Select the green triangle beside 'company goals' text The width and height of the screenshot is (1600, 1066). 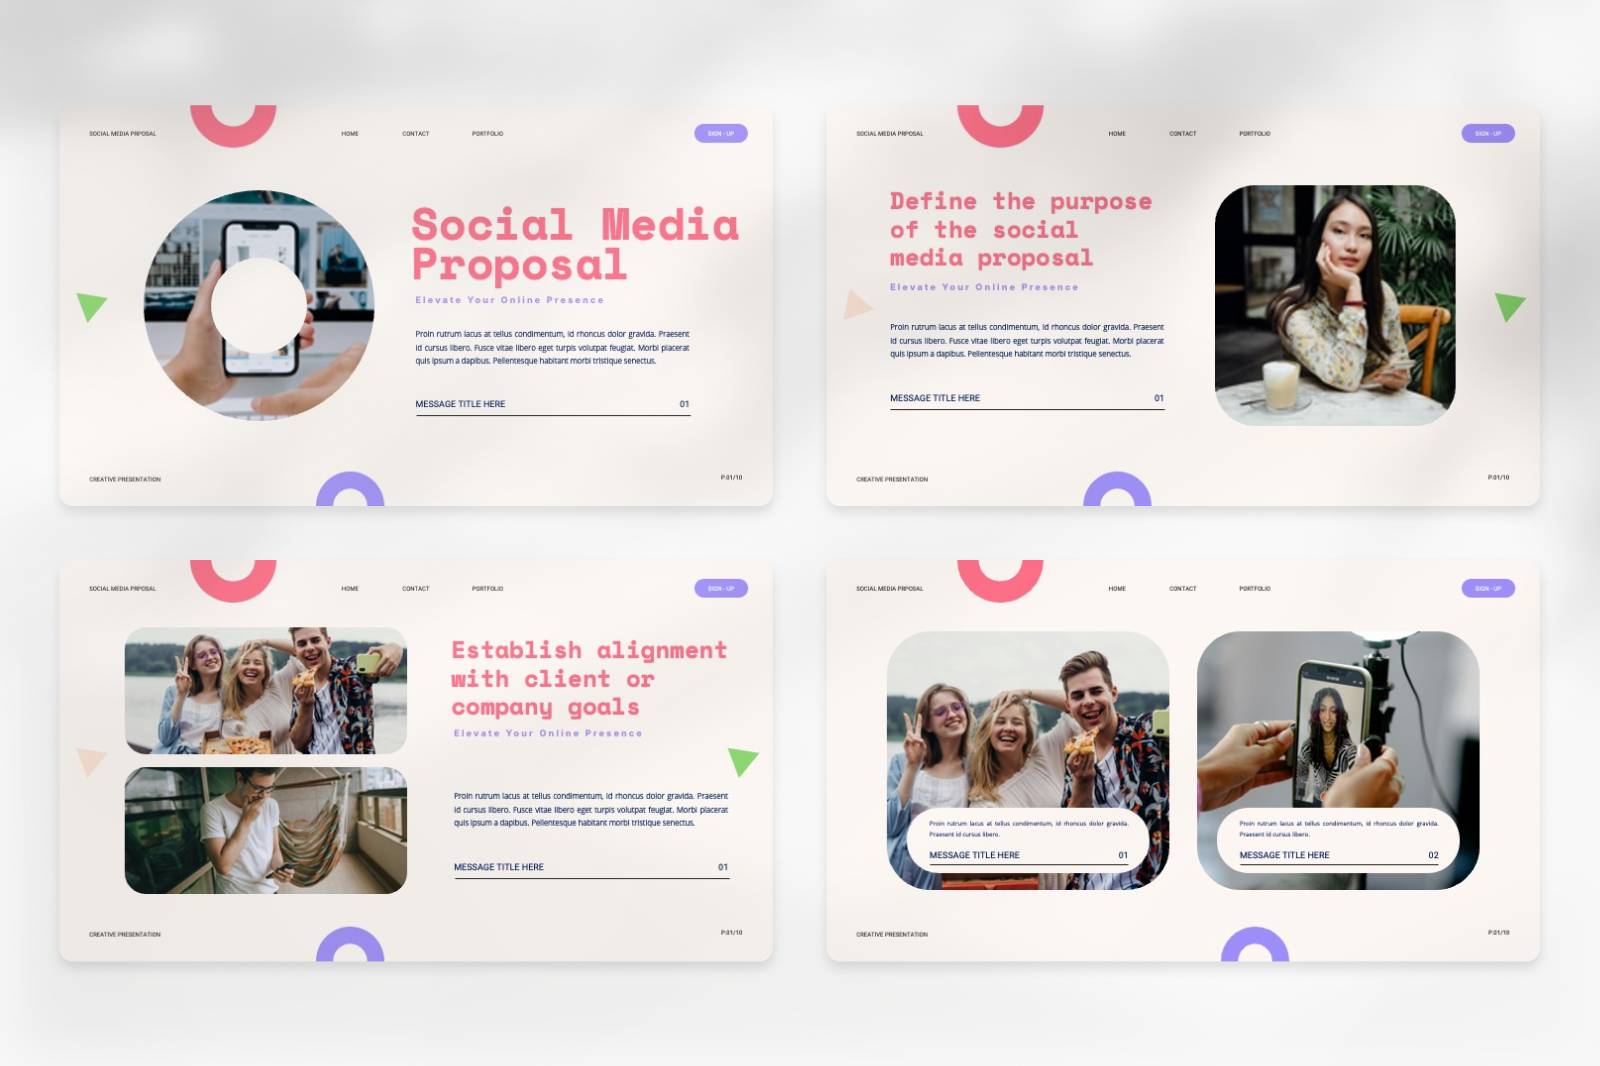click(740, 757)
